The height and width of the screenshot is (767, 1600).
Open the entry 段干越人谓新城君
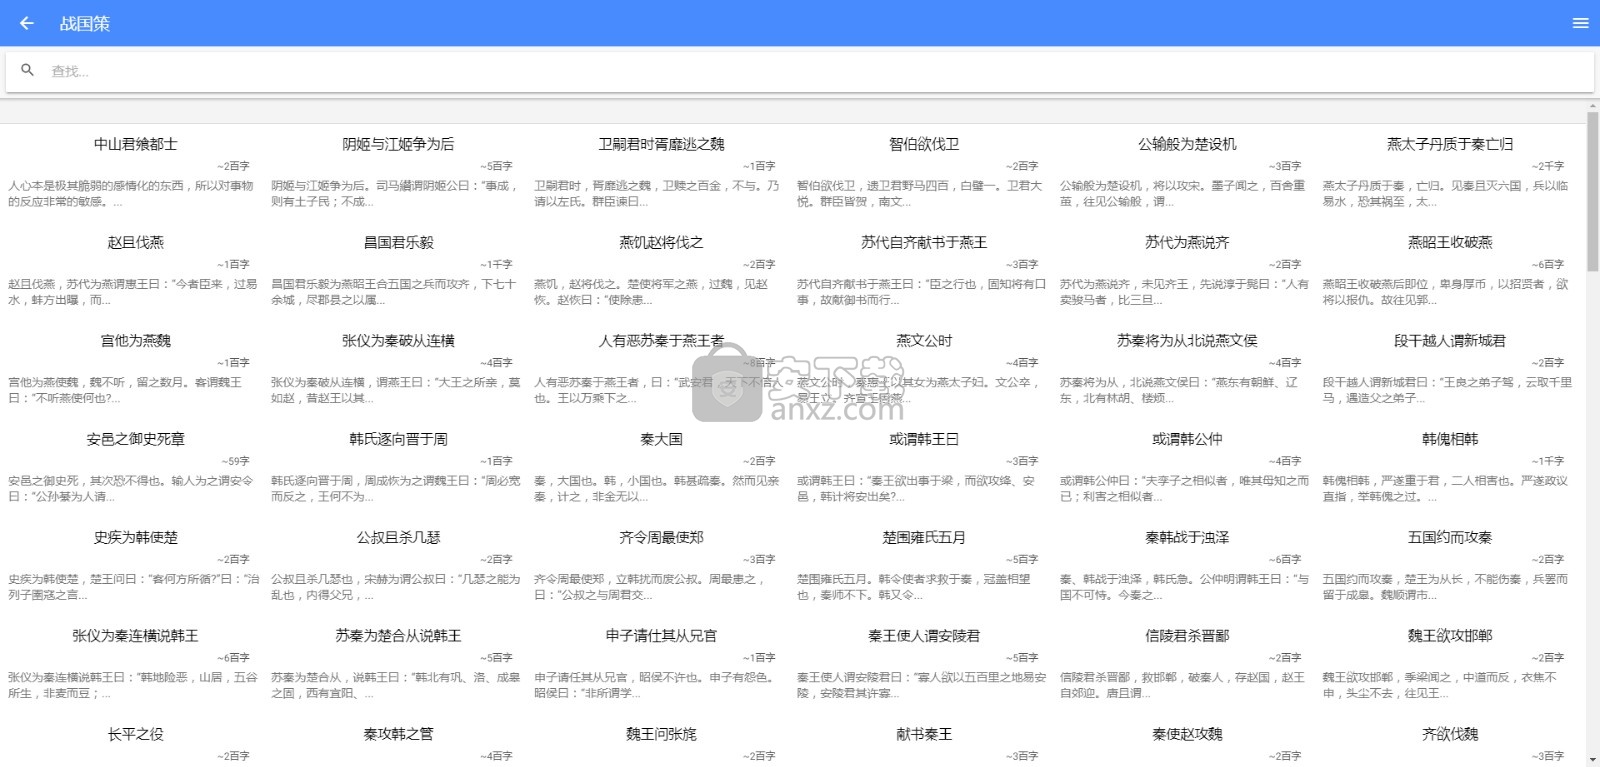tap(1450, 341)
